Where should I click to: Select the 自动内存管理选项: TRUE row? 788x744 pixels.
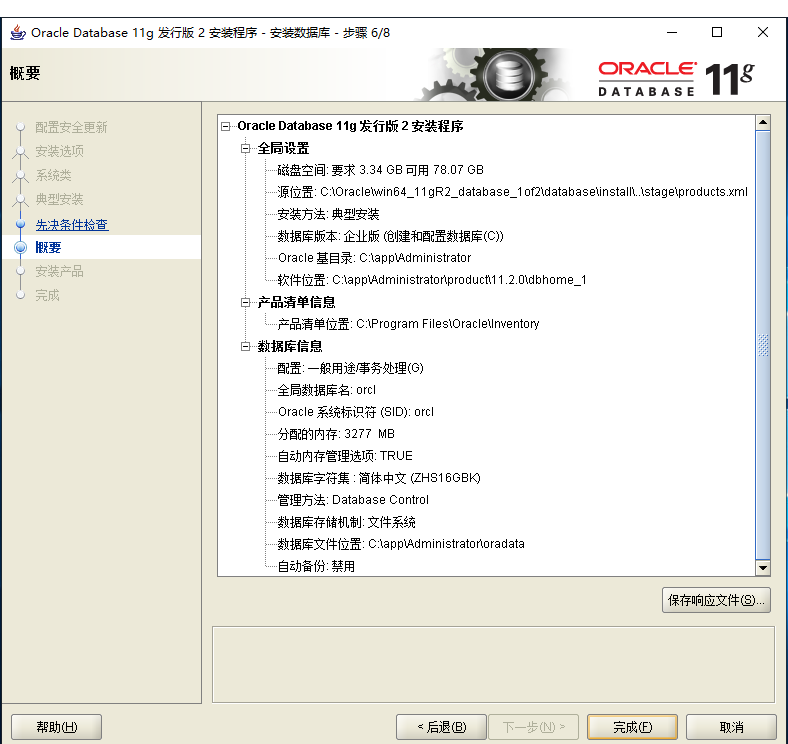(x=345, y=456)
